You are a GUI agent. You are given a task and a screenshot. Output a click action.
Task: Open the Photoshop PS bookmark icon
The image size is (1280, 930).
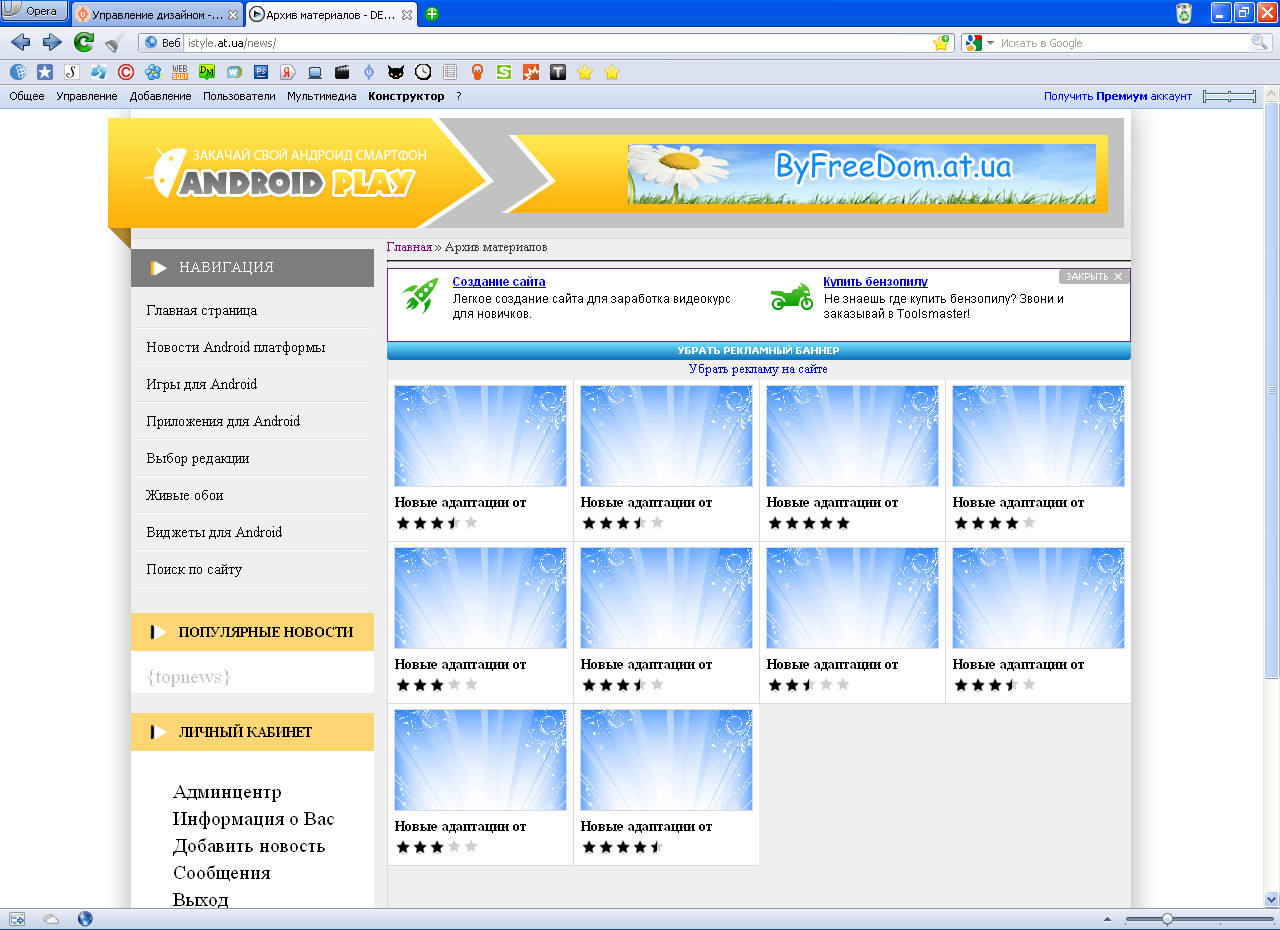coord(261,72)
